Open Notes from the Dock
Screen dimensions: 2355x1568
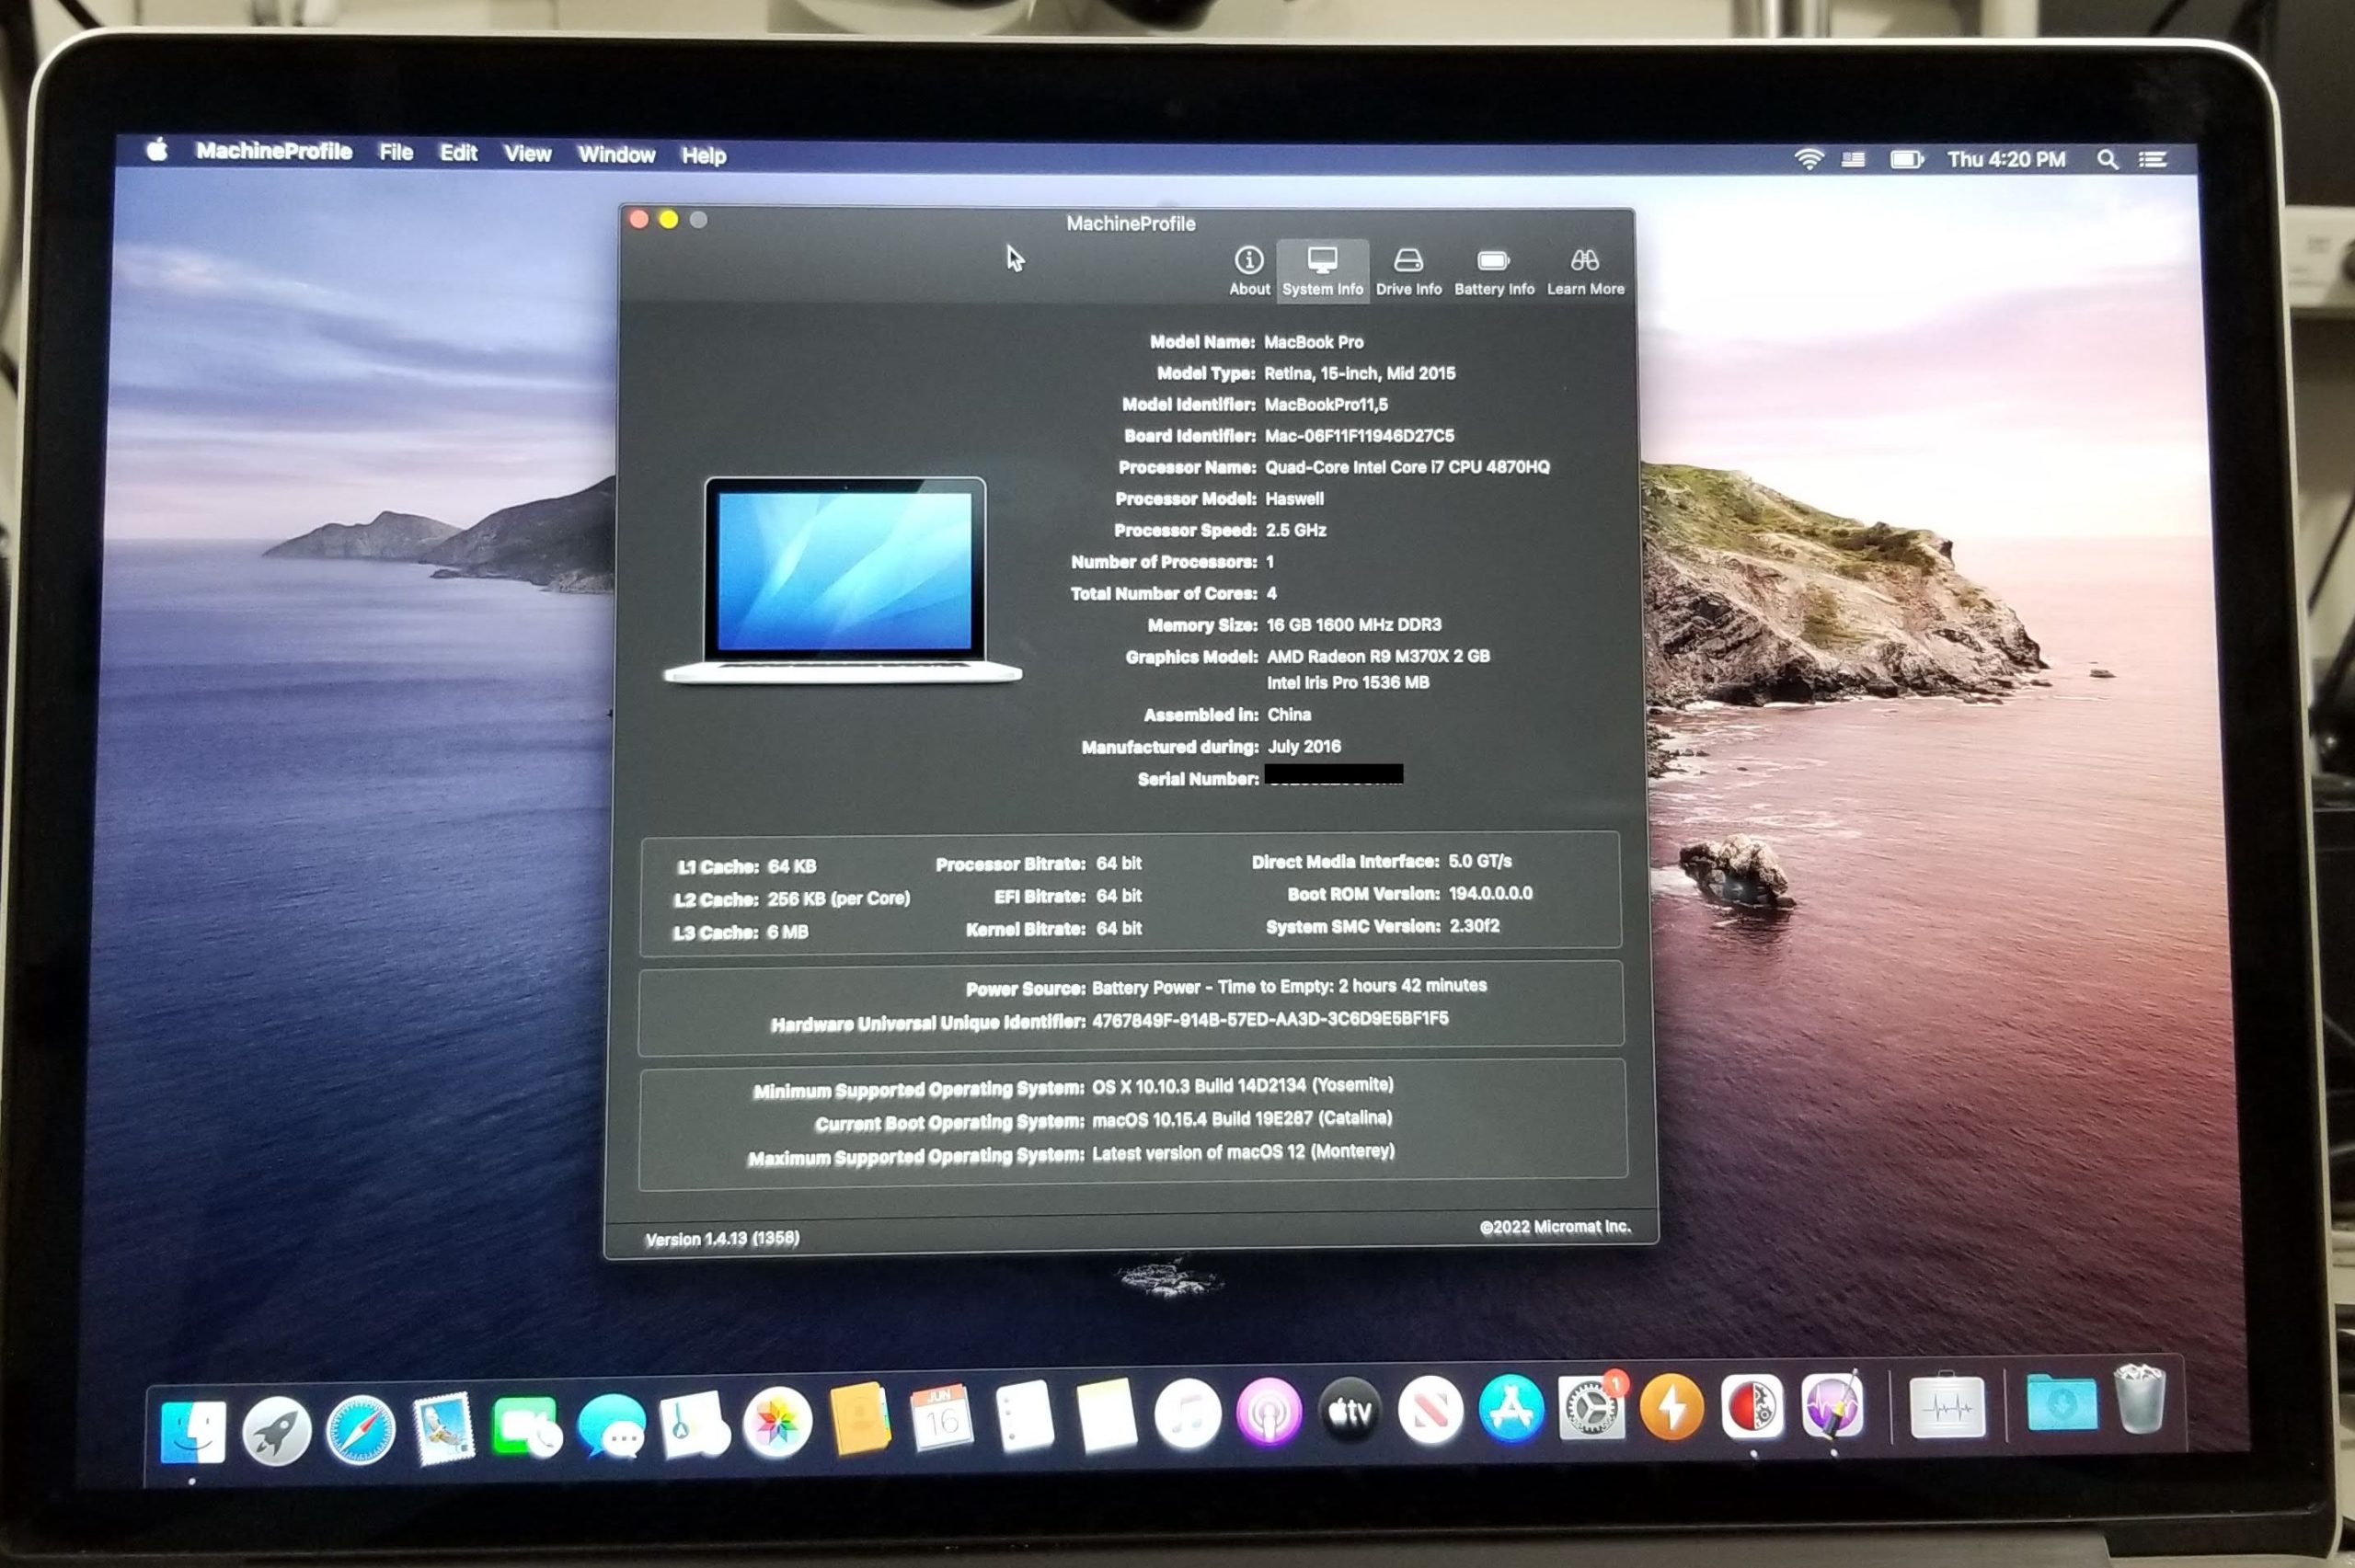coord(1106,1414)
